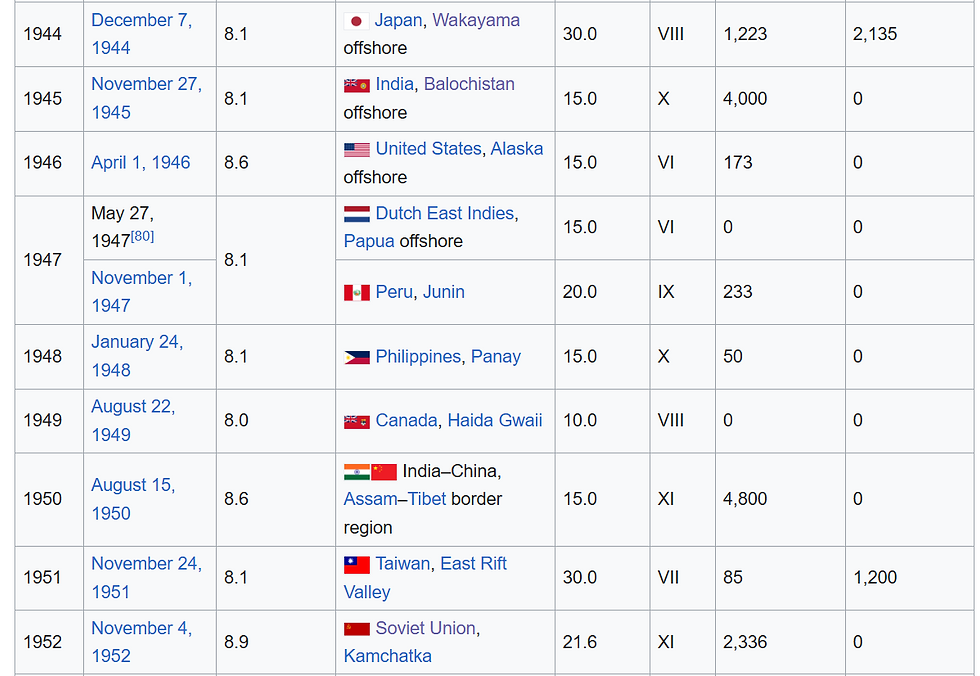The height and width of the screenshot is (676, 980).
Task: Click the Soviet Union flag icon
Action: point(356,629)
